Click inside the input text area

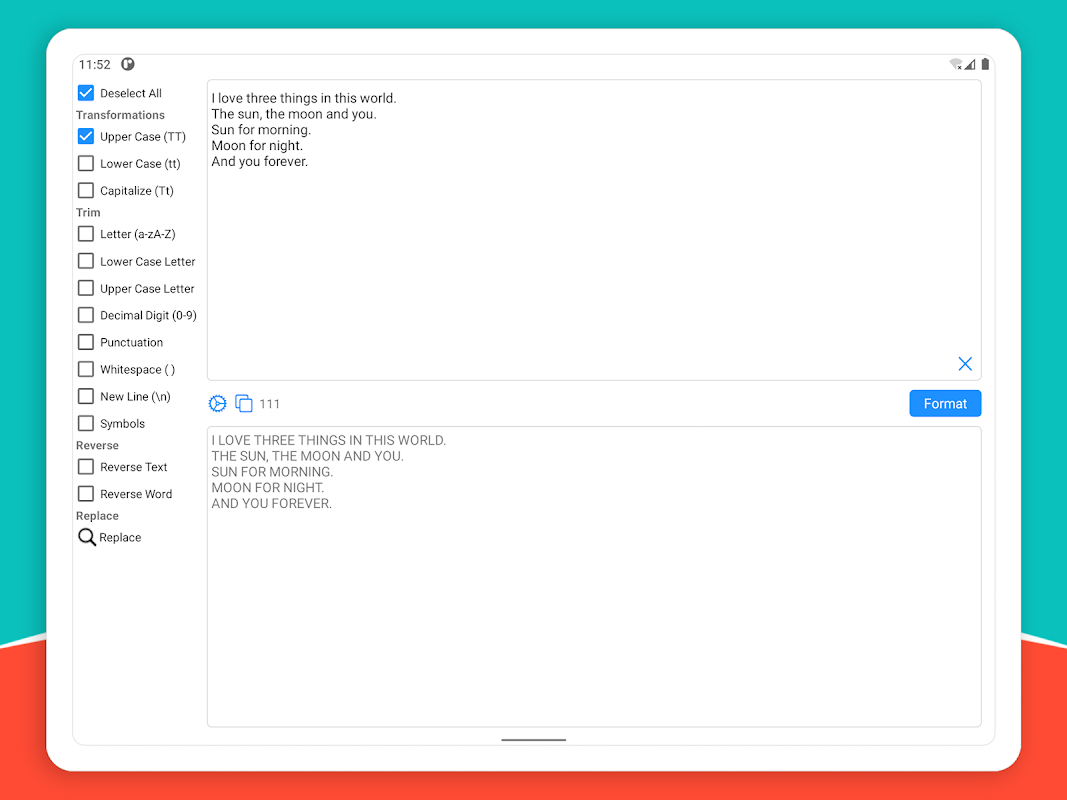[x=594, y=230]
